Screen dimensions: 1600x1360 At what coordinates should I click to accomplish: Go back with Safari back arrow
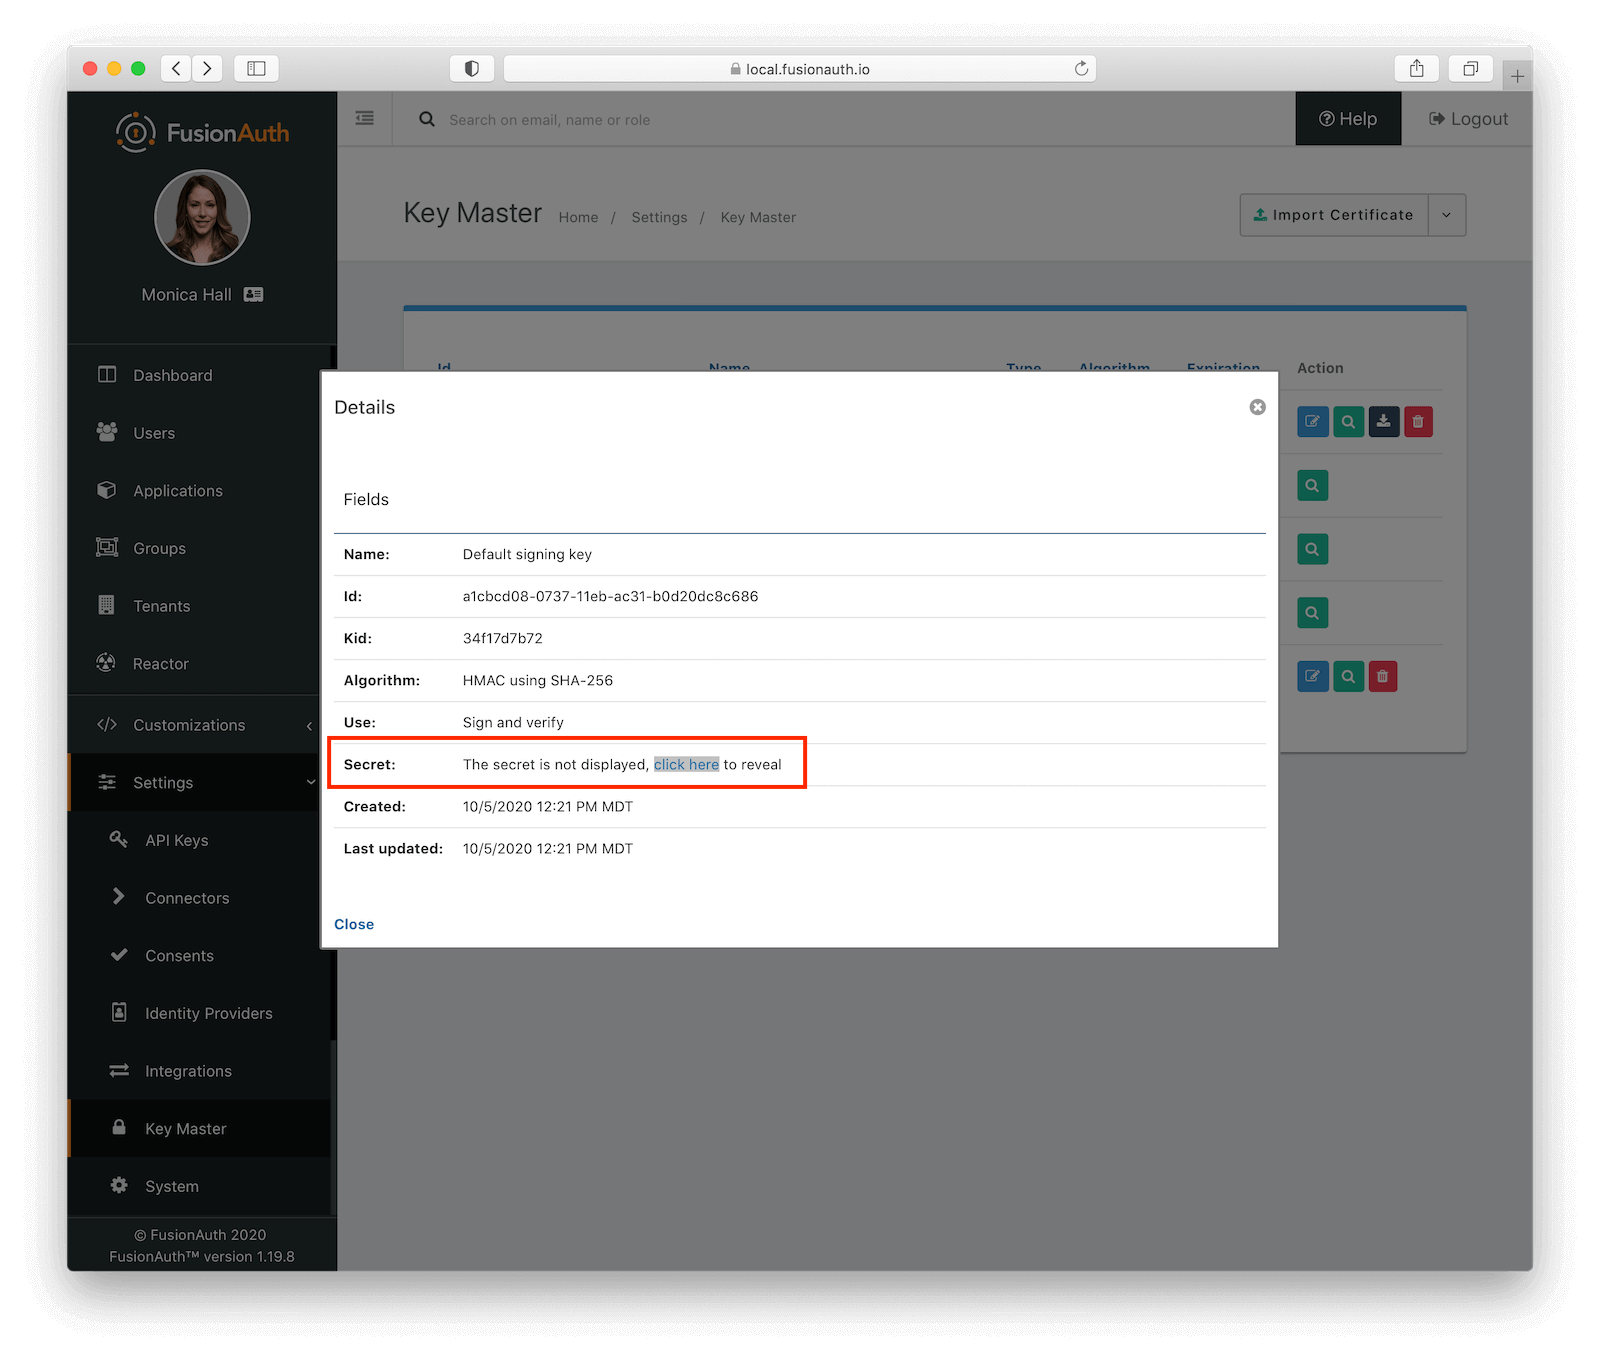tap(176, 68)
